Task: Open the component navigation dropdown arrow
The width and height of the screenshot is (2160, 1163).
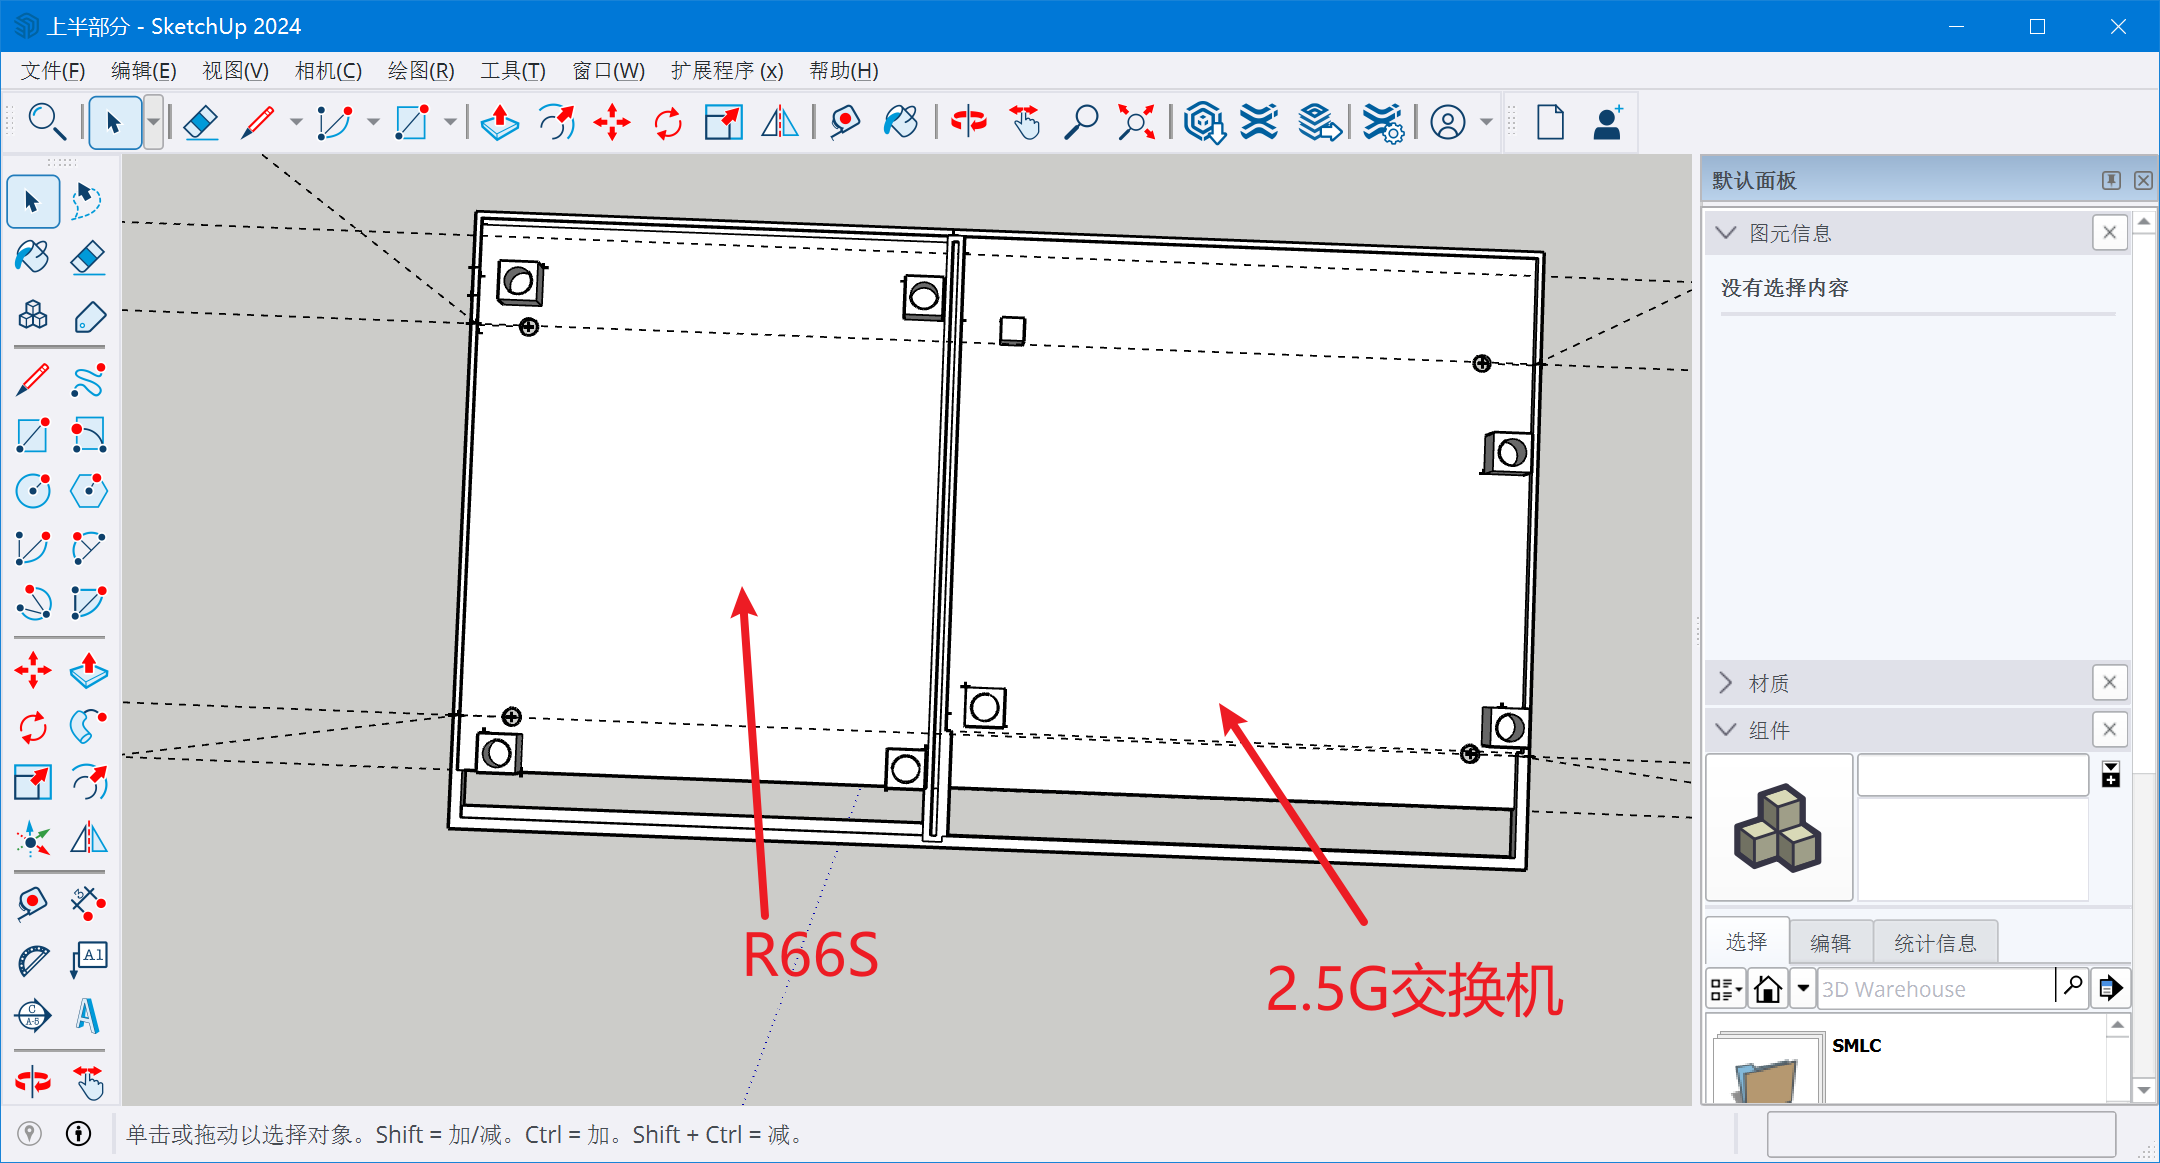Action: (1802, 989)
